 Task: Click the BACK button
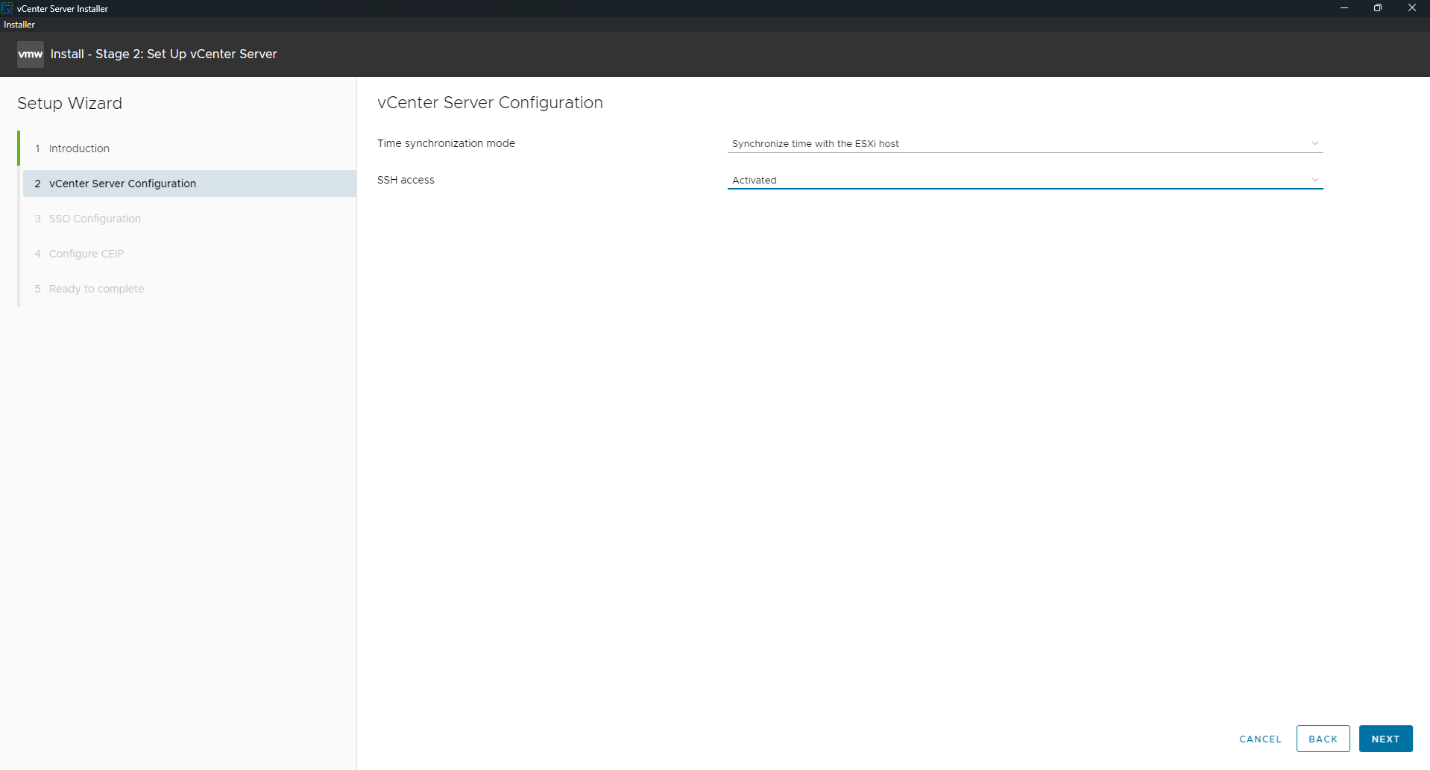pos(1322,738)
